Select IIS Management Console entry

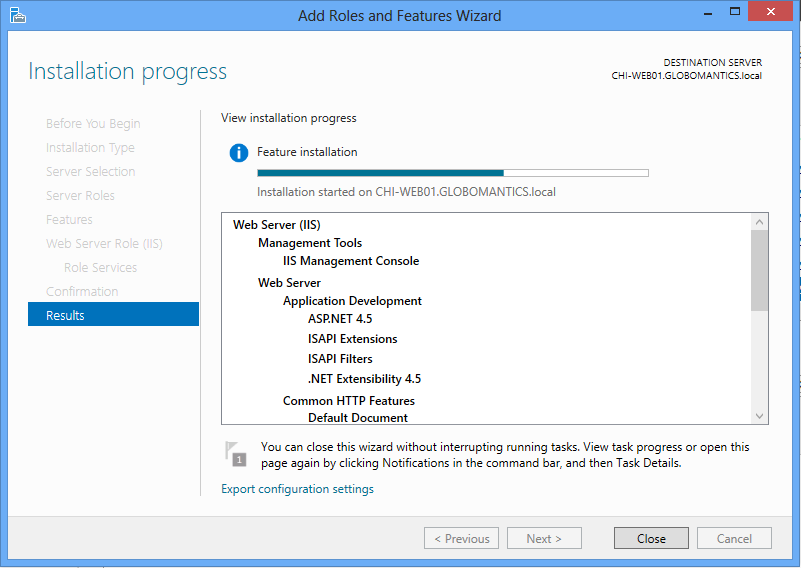pyautogui.click(x=351, y=261)
